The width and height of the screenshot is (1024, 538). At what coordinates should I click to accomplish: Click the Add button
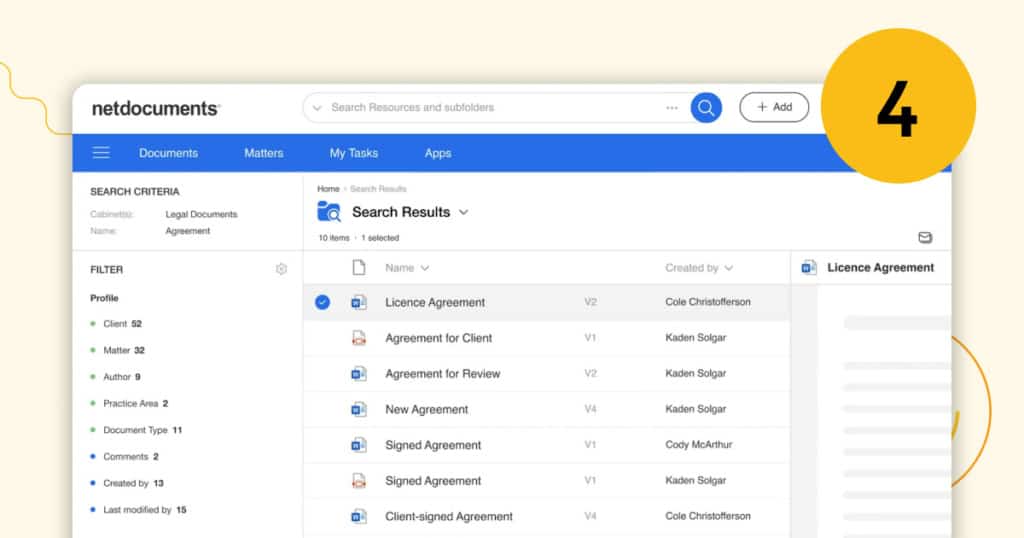pos(774,107)
